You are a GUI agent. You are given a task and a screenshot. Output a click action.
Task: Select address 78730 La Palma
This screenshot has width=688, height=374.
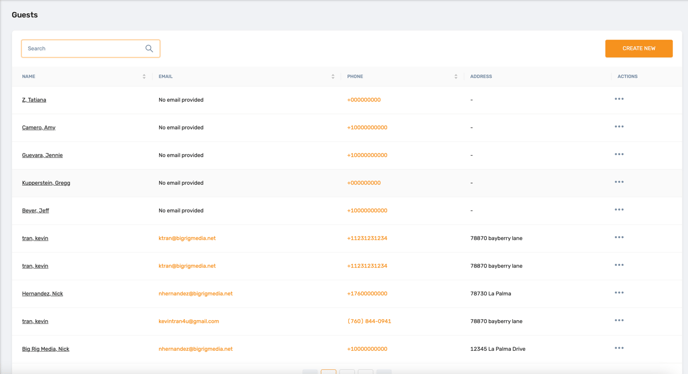pyautogui.click(x=491, y=294)
